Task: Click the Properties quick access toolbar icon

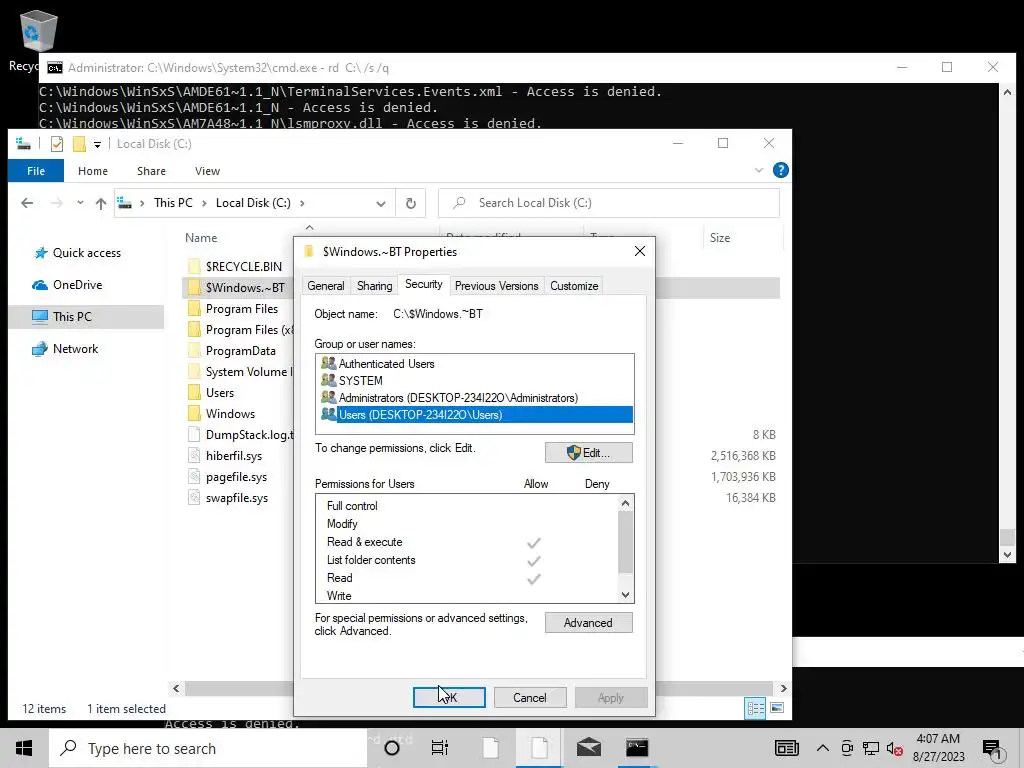Action: click(57, 144)
